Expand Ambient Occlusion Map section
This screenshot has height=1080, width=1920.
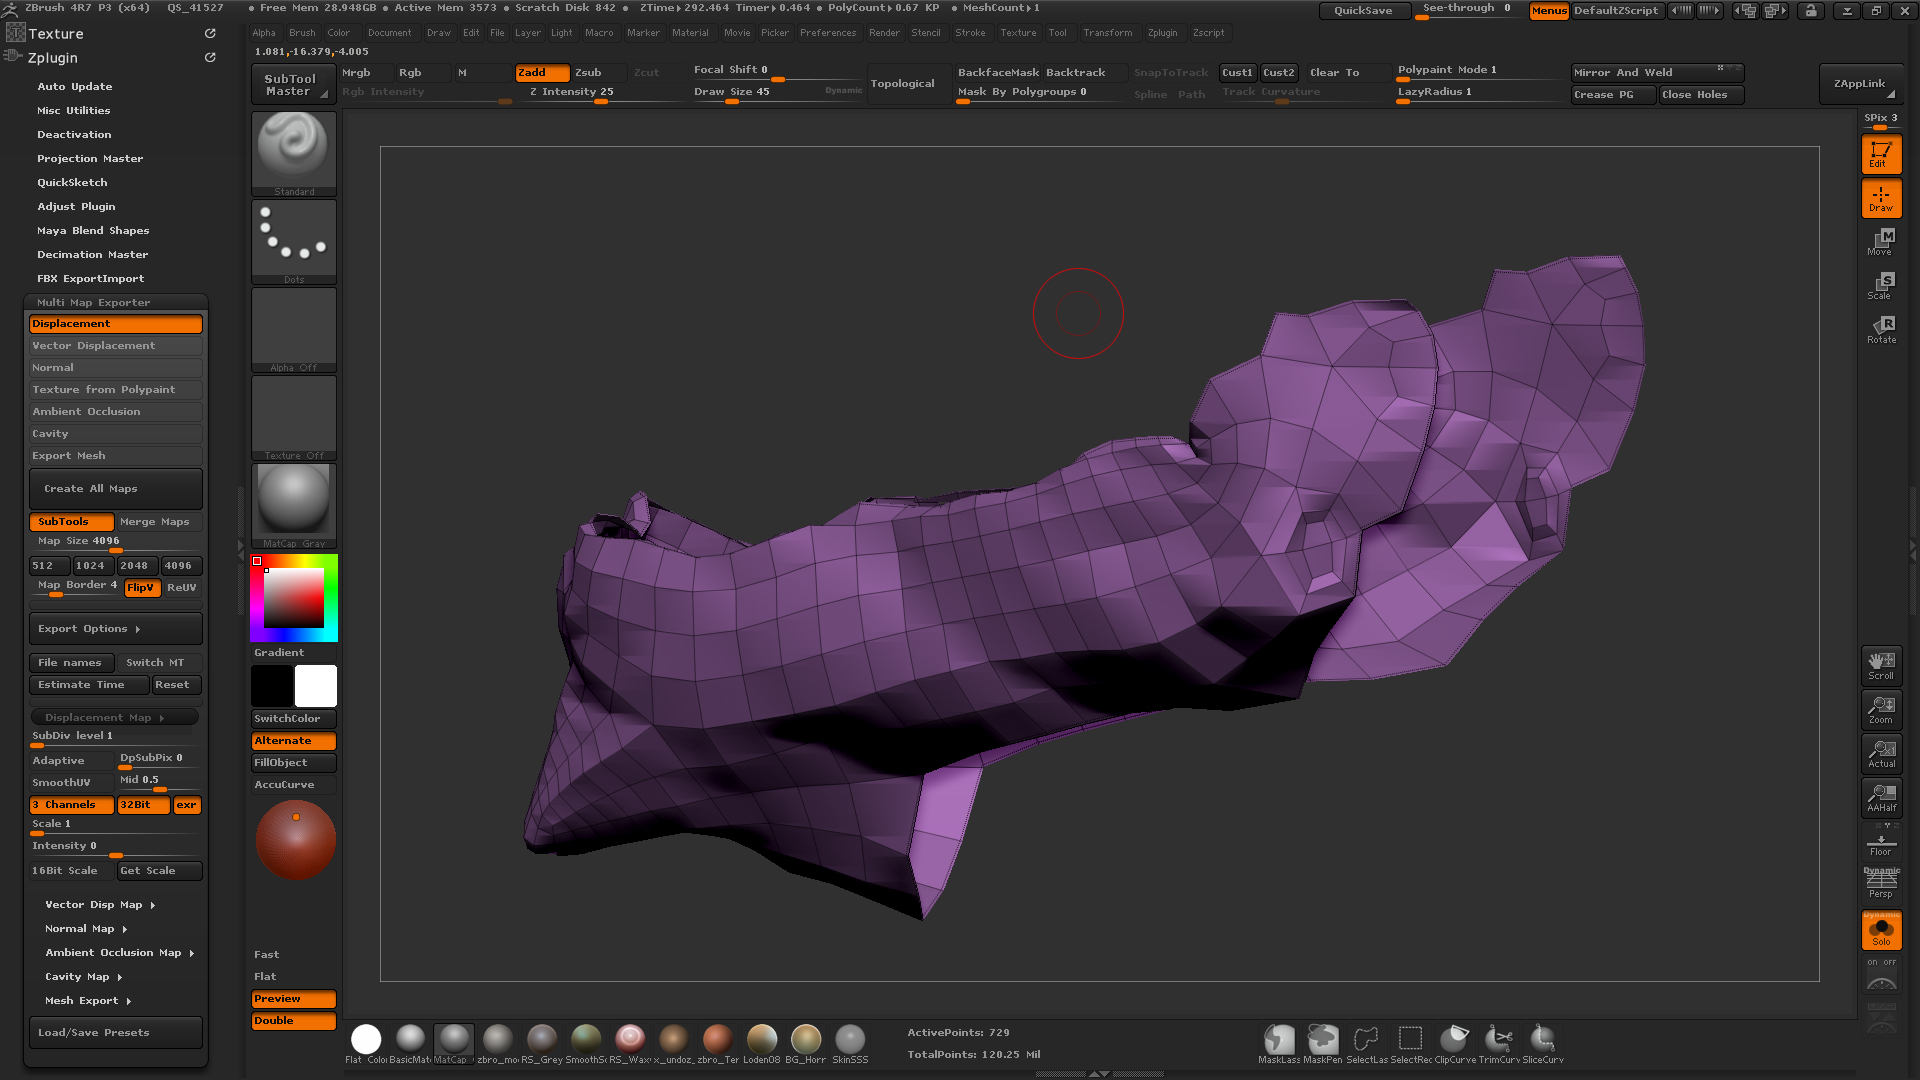coord(119,953)
